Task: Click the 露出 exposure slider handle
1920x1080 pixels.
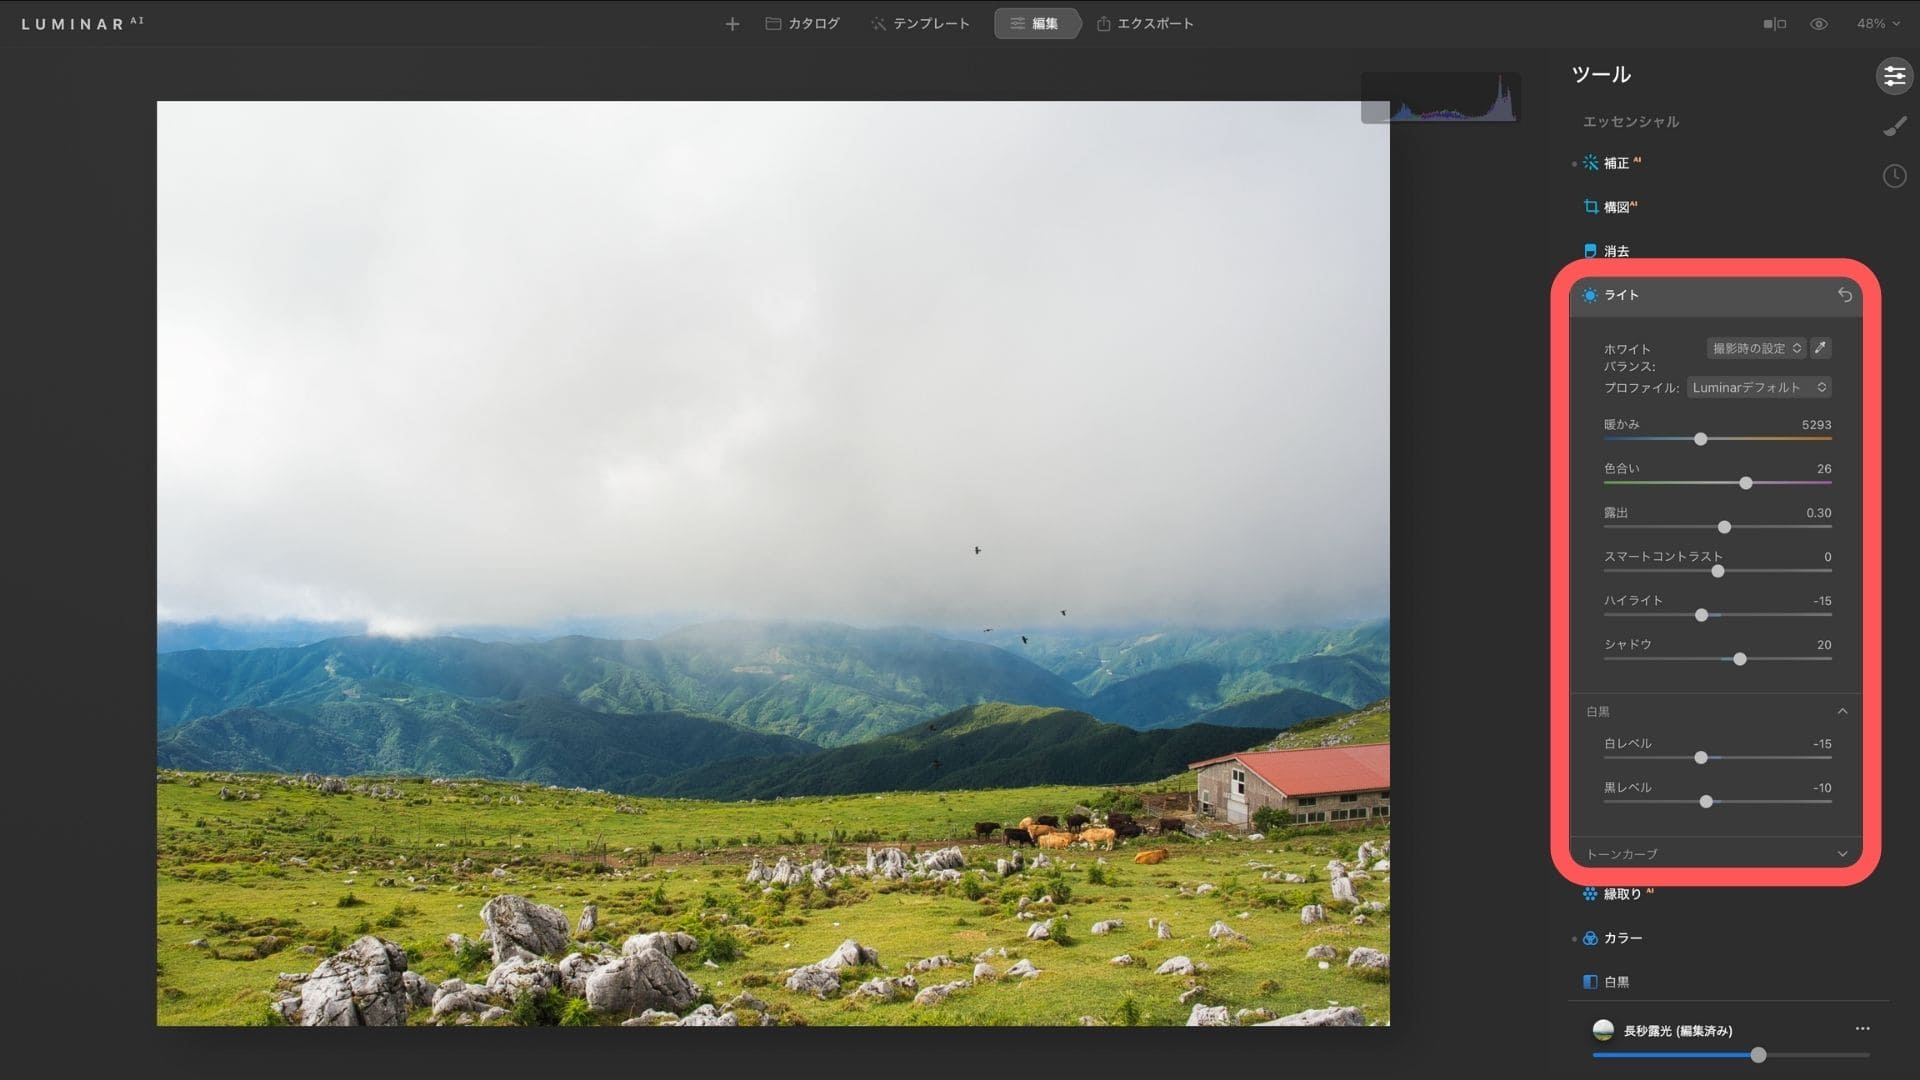Action: (1724, 527)
